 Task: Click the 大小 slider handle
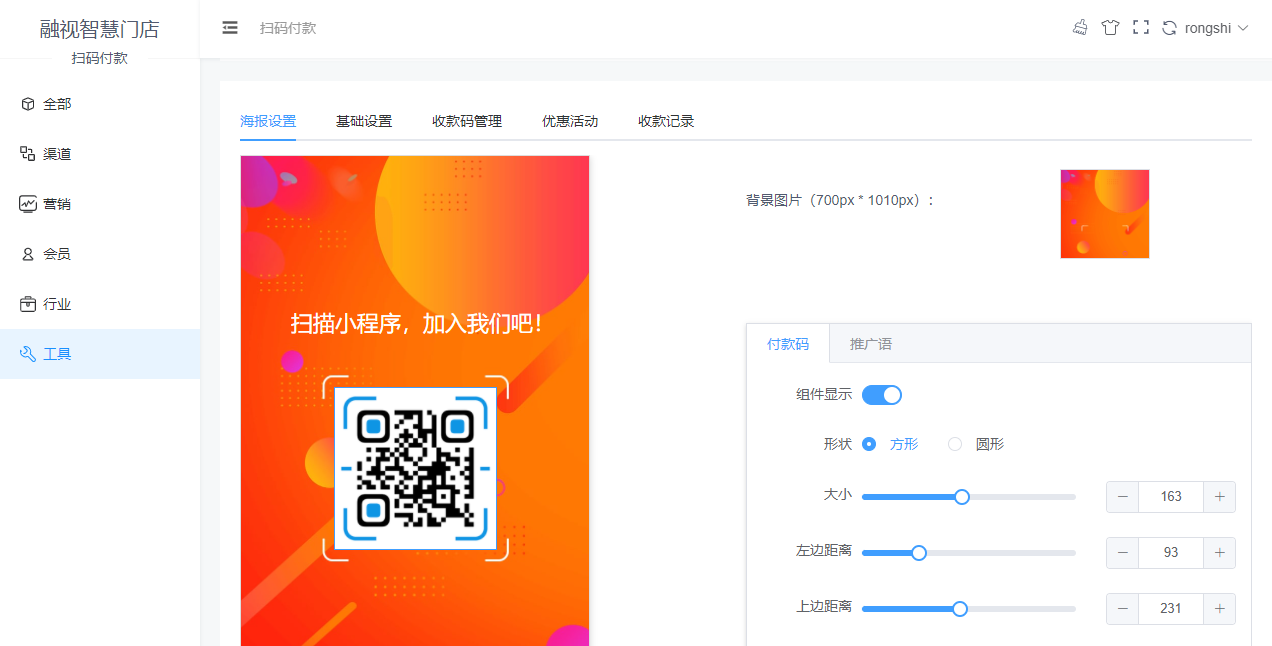962,497
